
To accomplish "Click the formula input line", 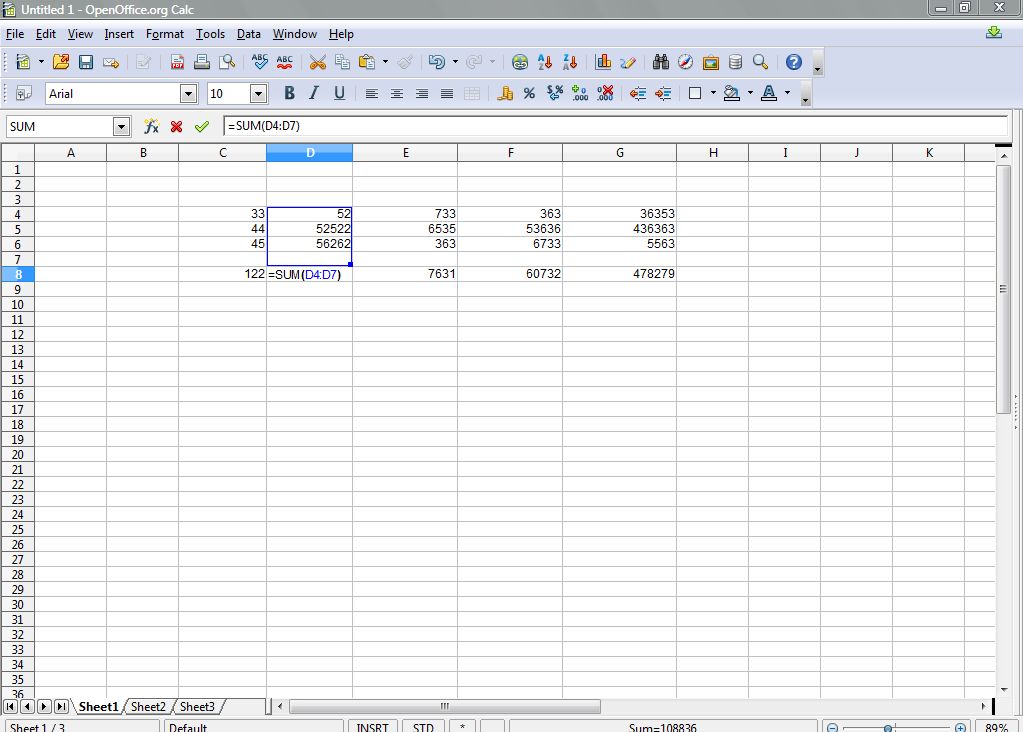I will pyautogui.click(x=615, y=126).
